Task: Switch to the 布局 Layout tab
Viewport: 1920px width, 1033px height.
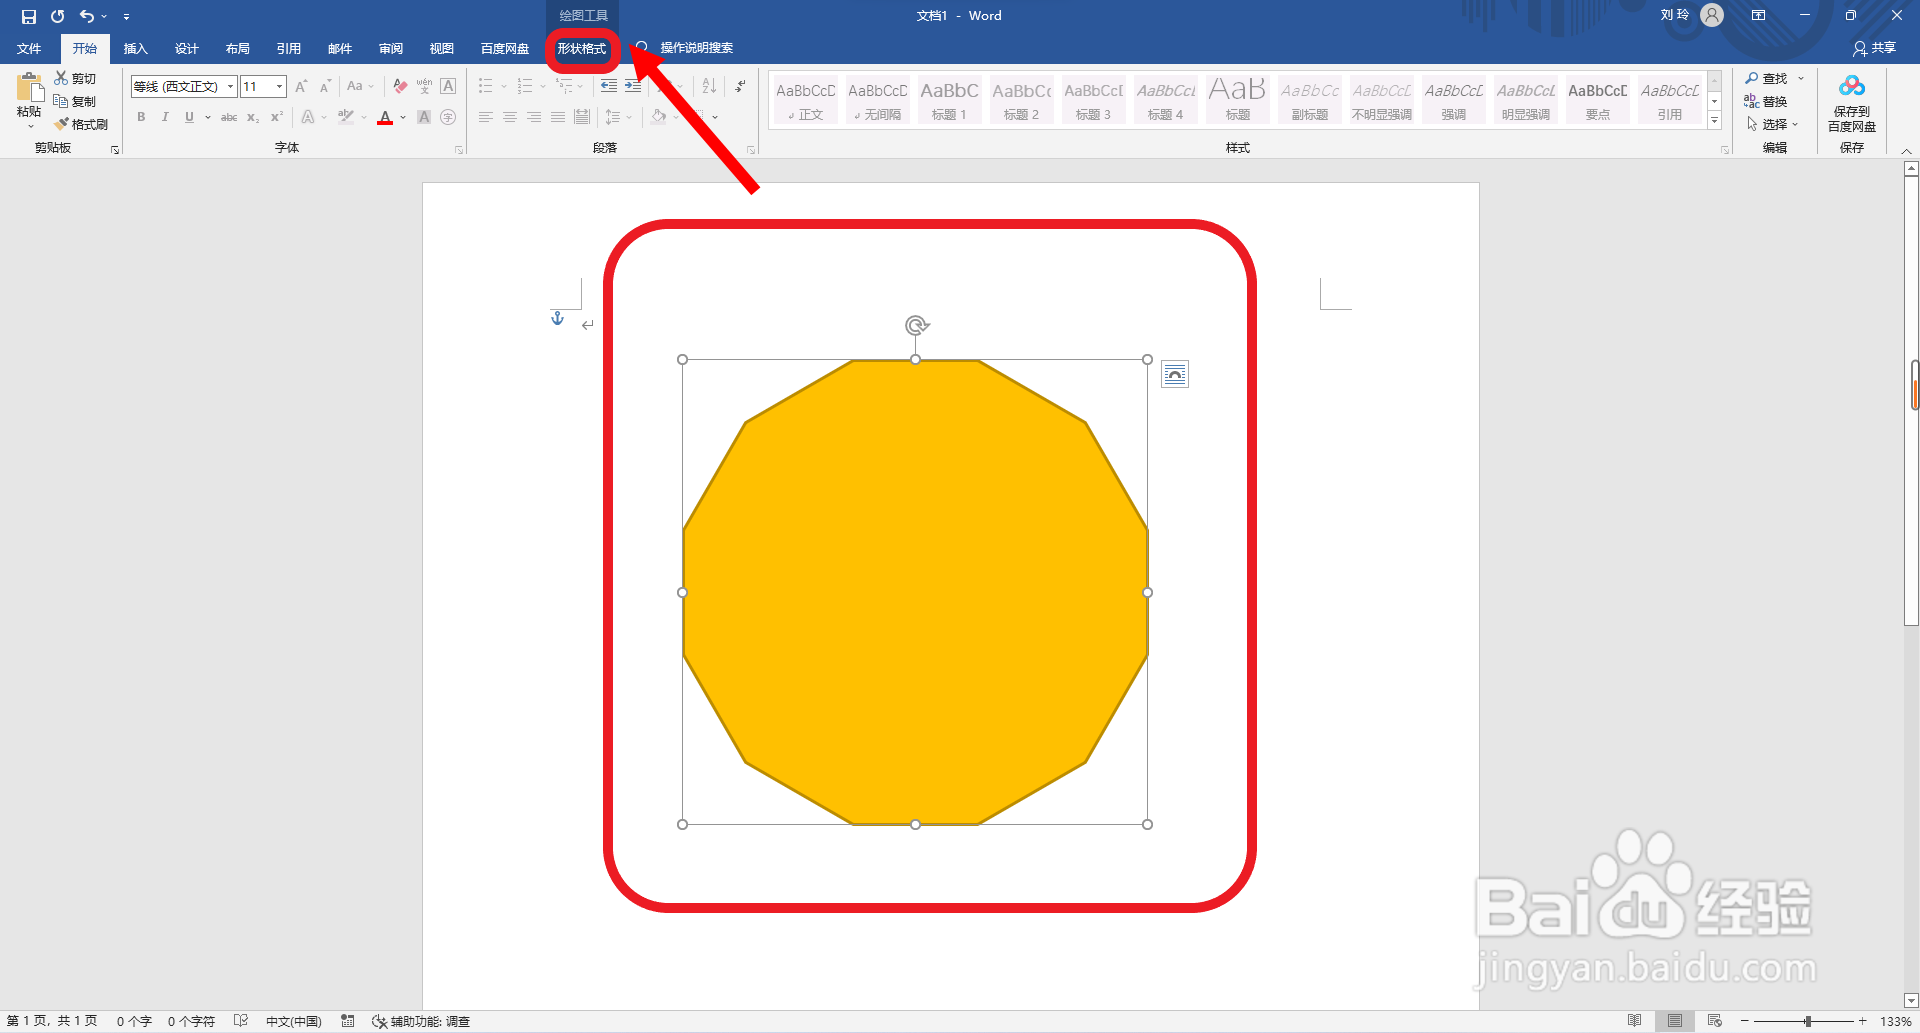Action: pyautogui.click(x=237, y=48)
